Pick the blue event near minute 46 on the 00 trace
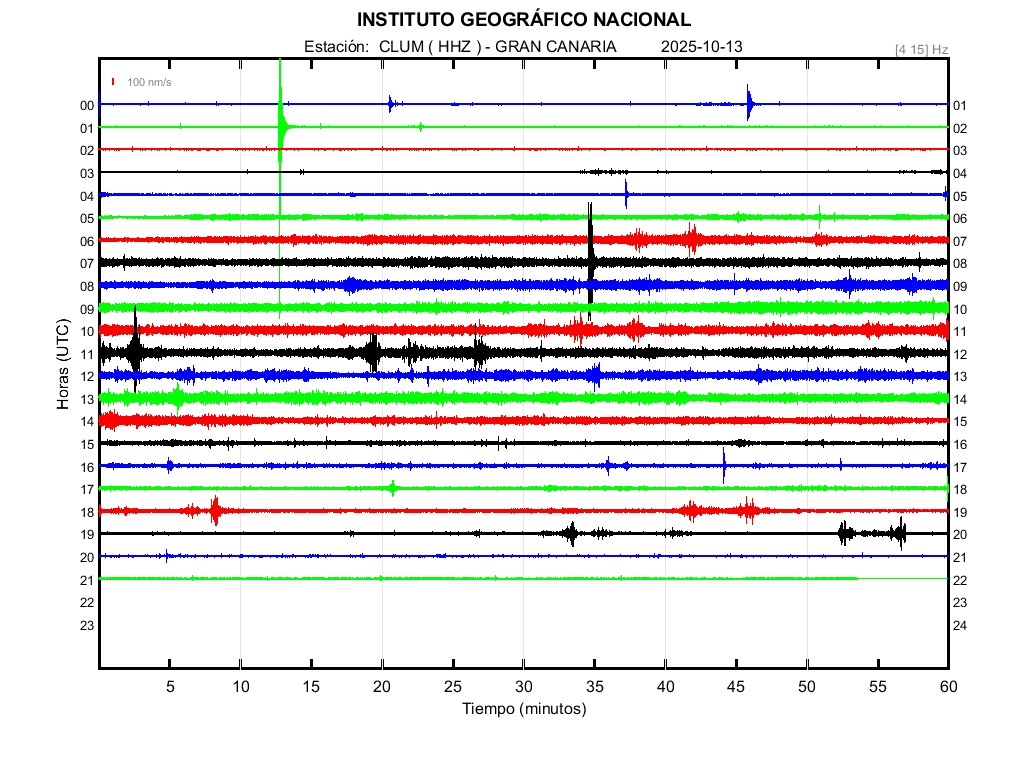 pyautogui.click(x=749, y=103)
